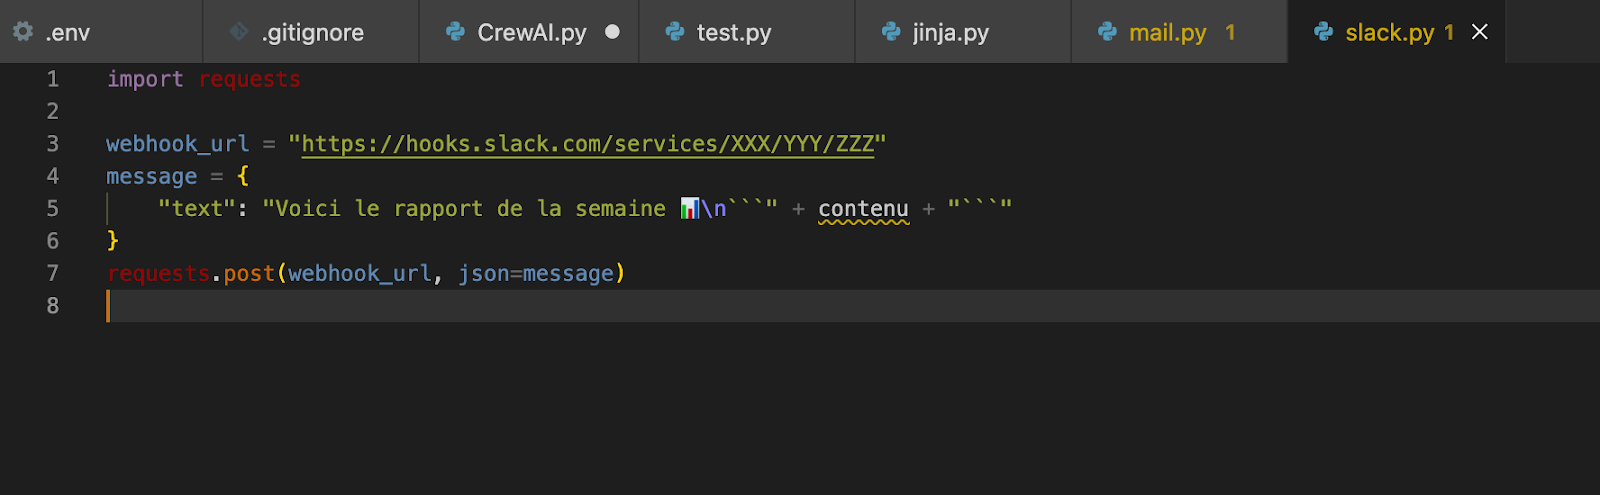The width and height of the screenshot is (1600, 495).
Task: Open the .env tab
Action: 100,32
